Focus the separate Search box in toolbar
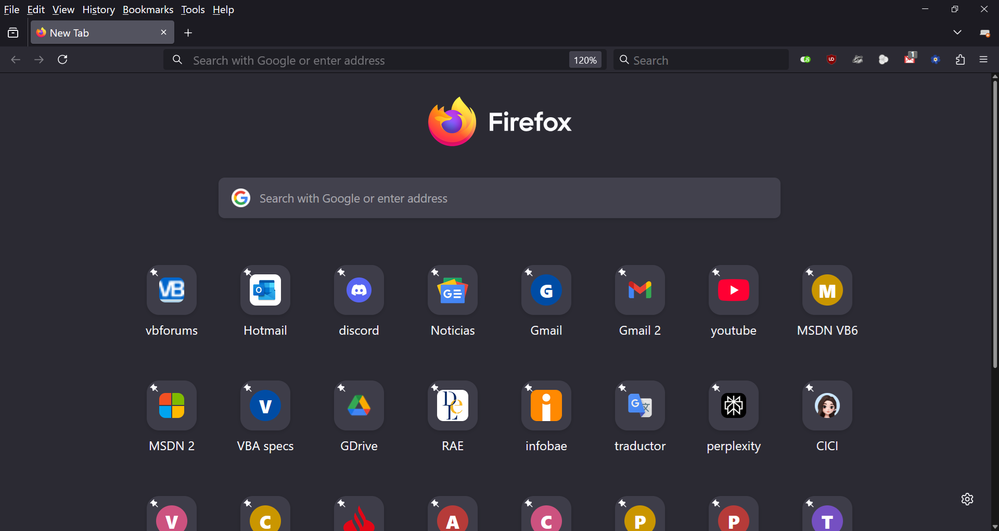 point(701,61)
